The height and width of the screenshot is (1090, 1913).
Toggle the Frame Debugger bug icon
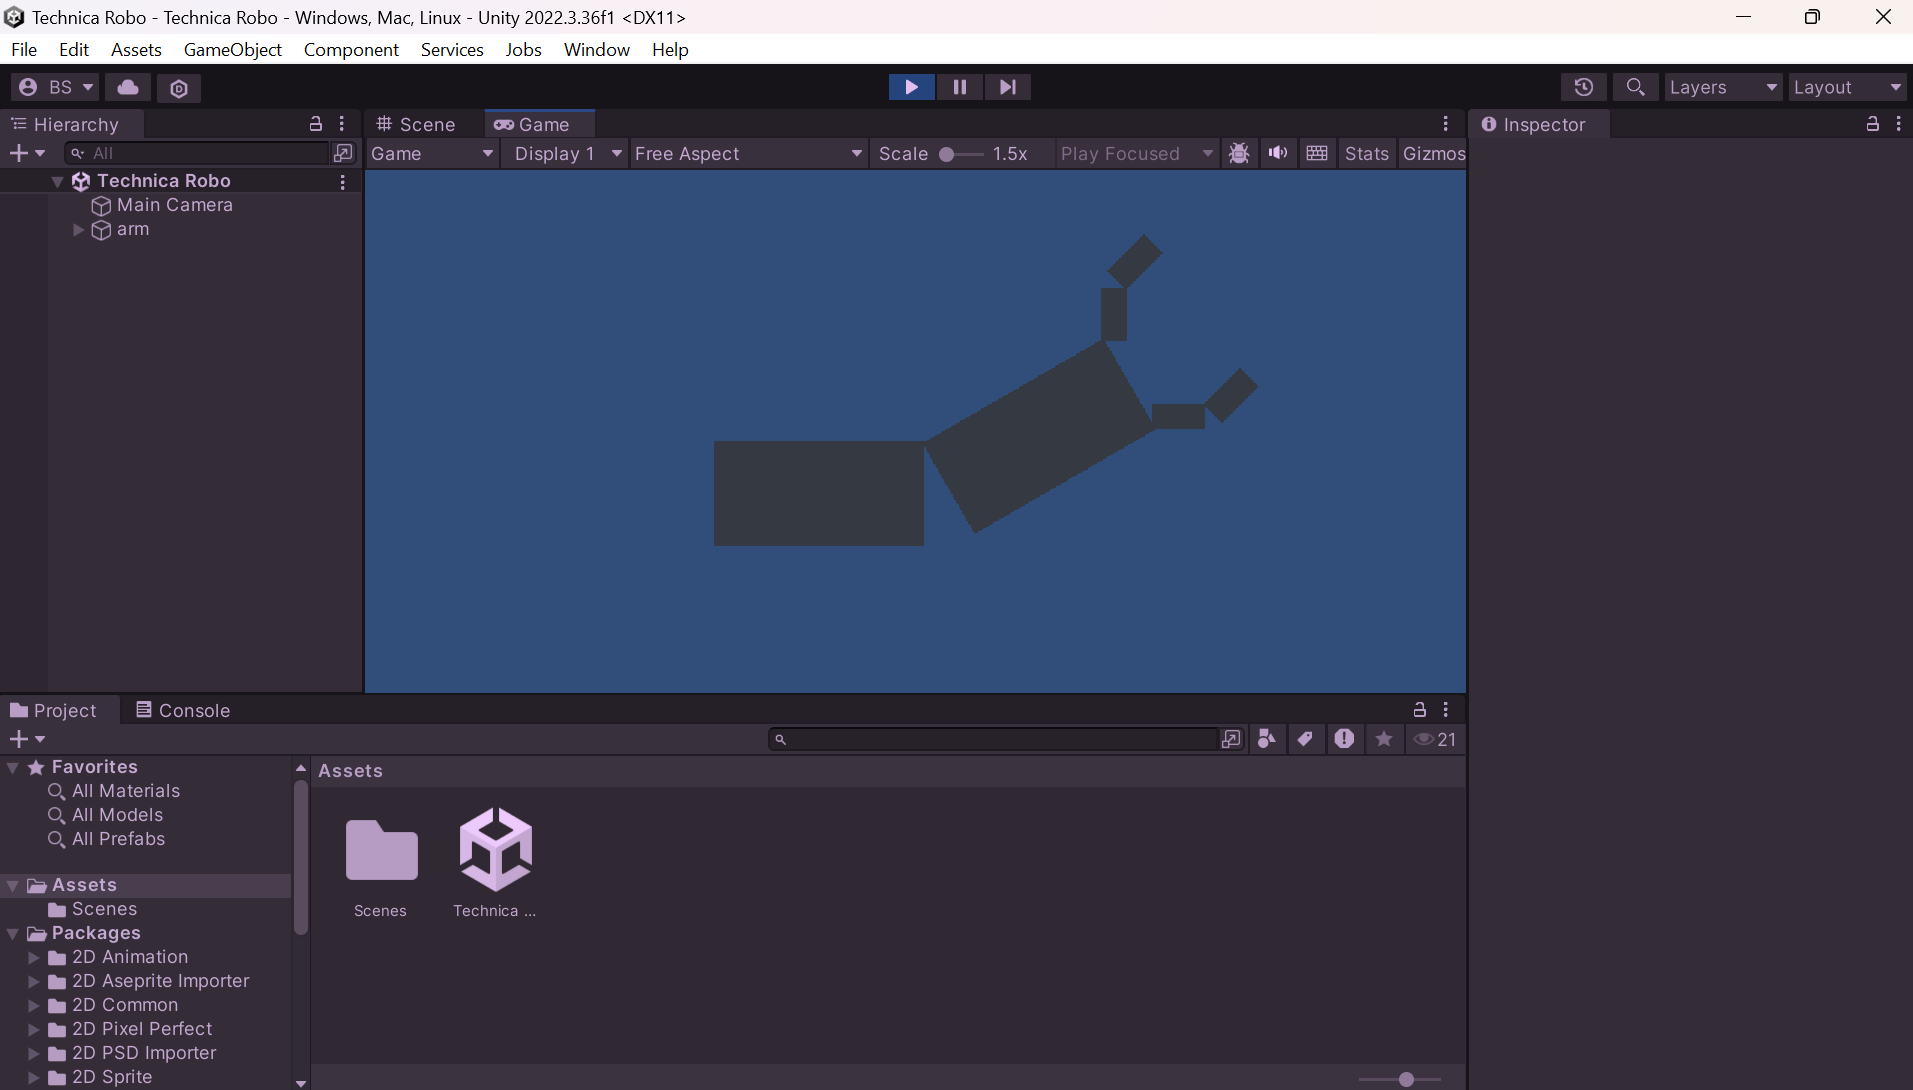tap(1239, 153)
